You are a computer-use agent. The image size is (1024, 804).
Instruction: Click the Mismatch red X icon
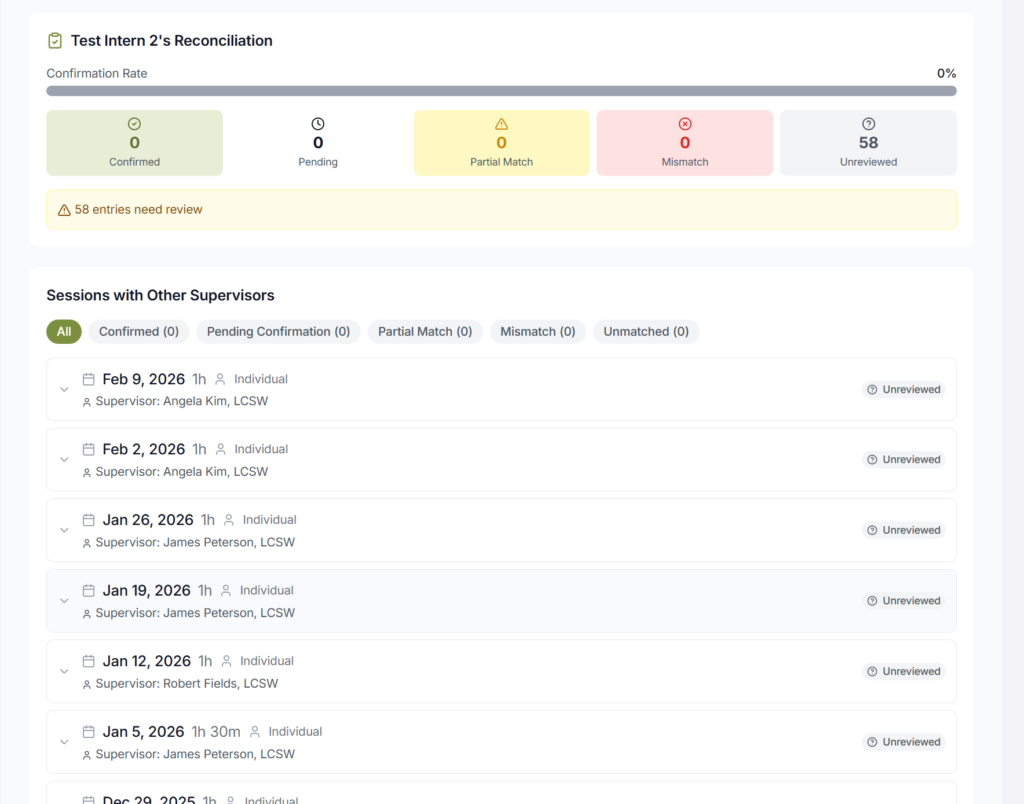(x=685, y=124)
